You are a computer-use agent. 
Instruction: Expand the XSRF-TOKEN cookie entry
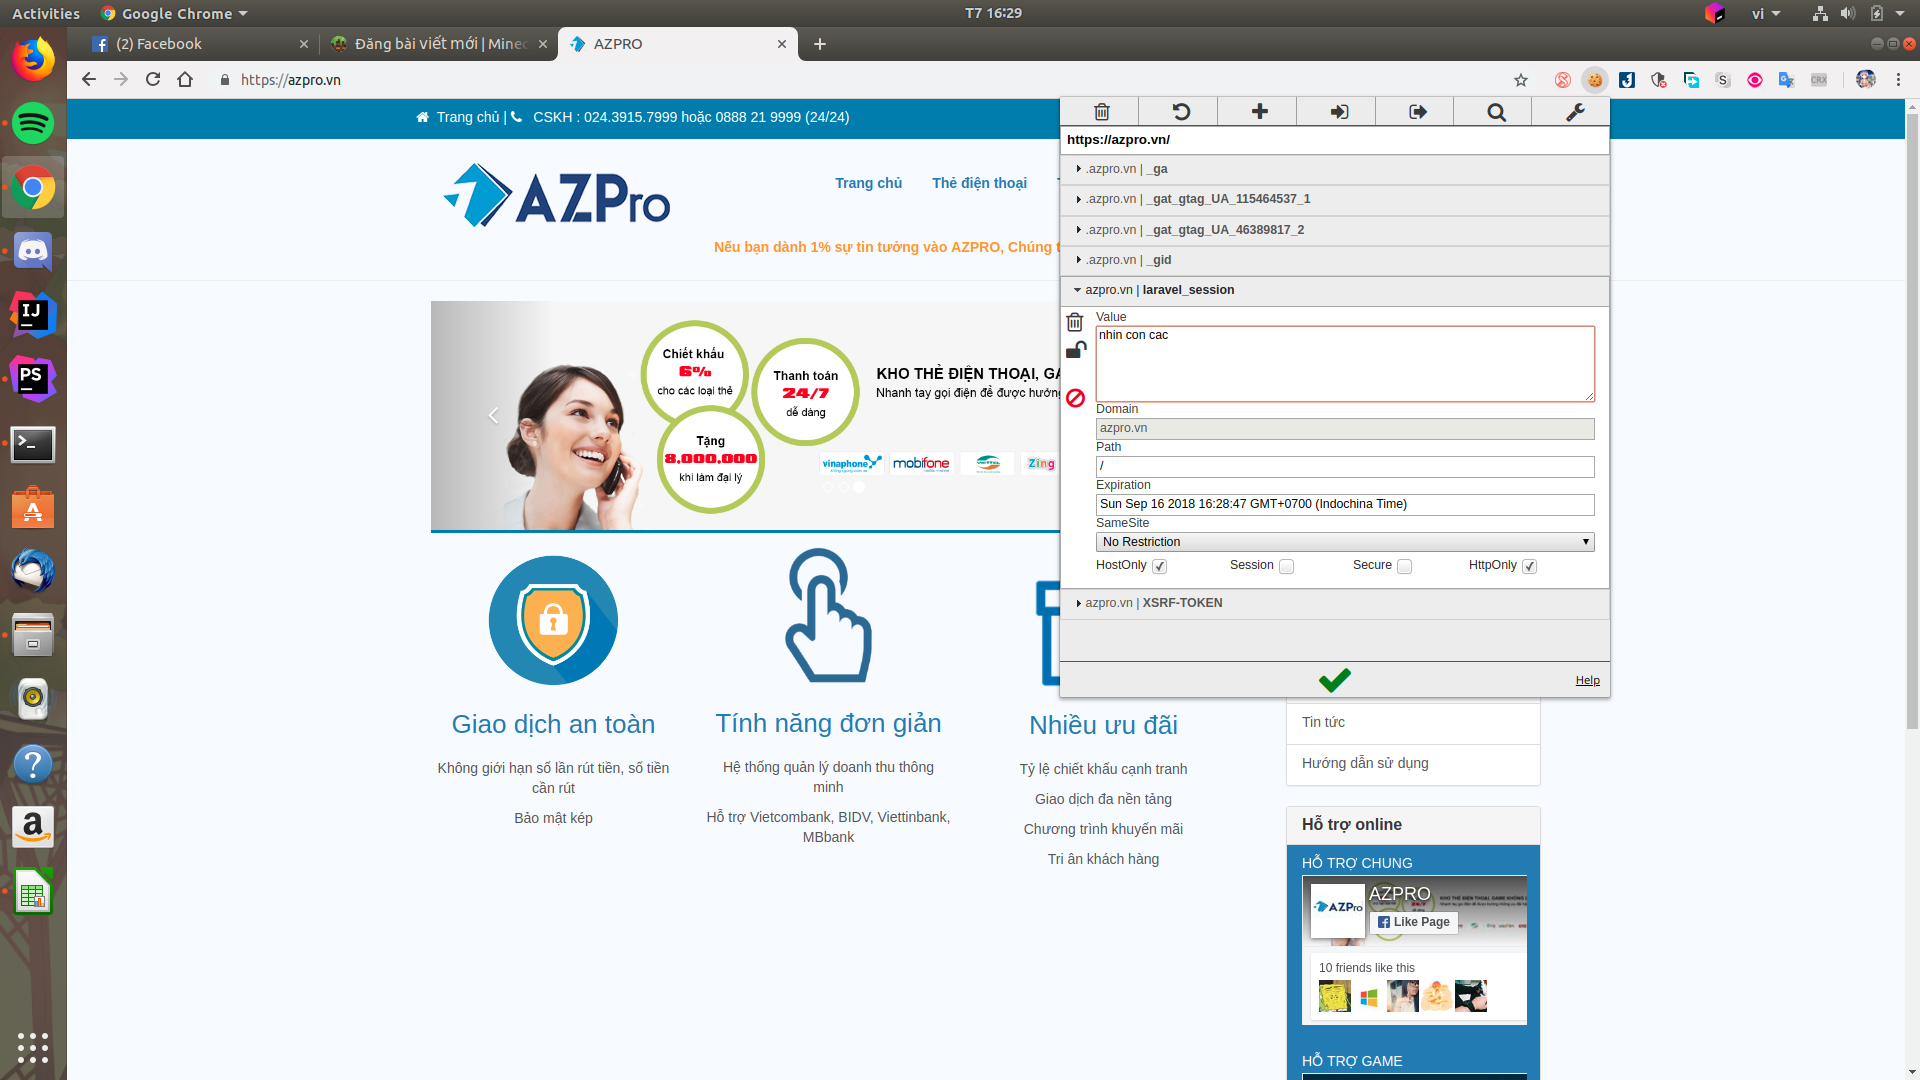[x=1182, y=603]
